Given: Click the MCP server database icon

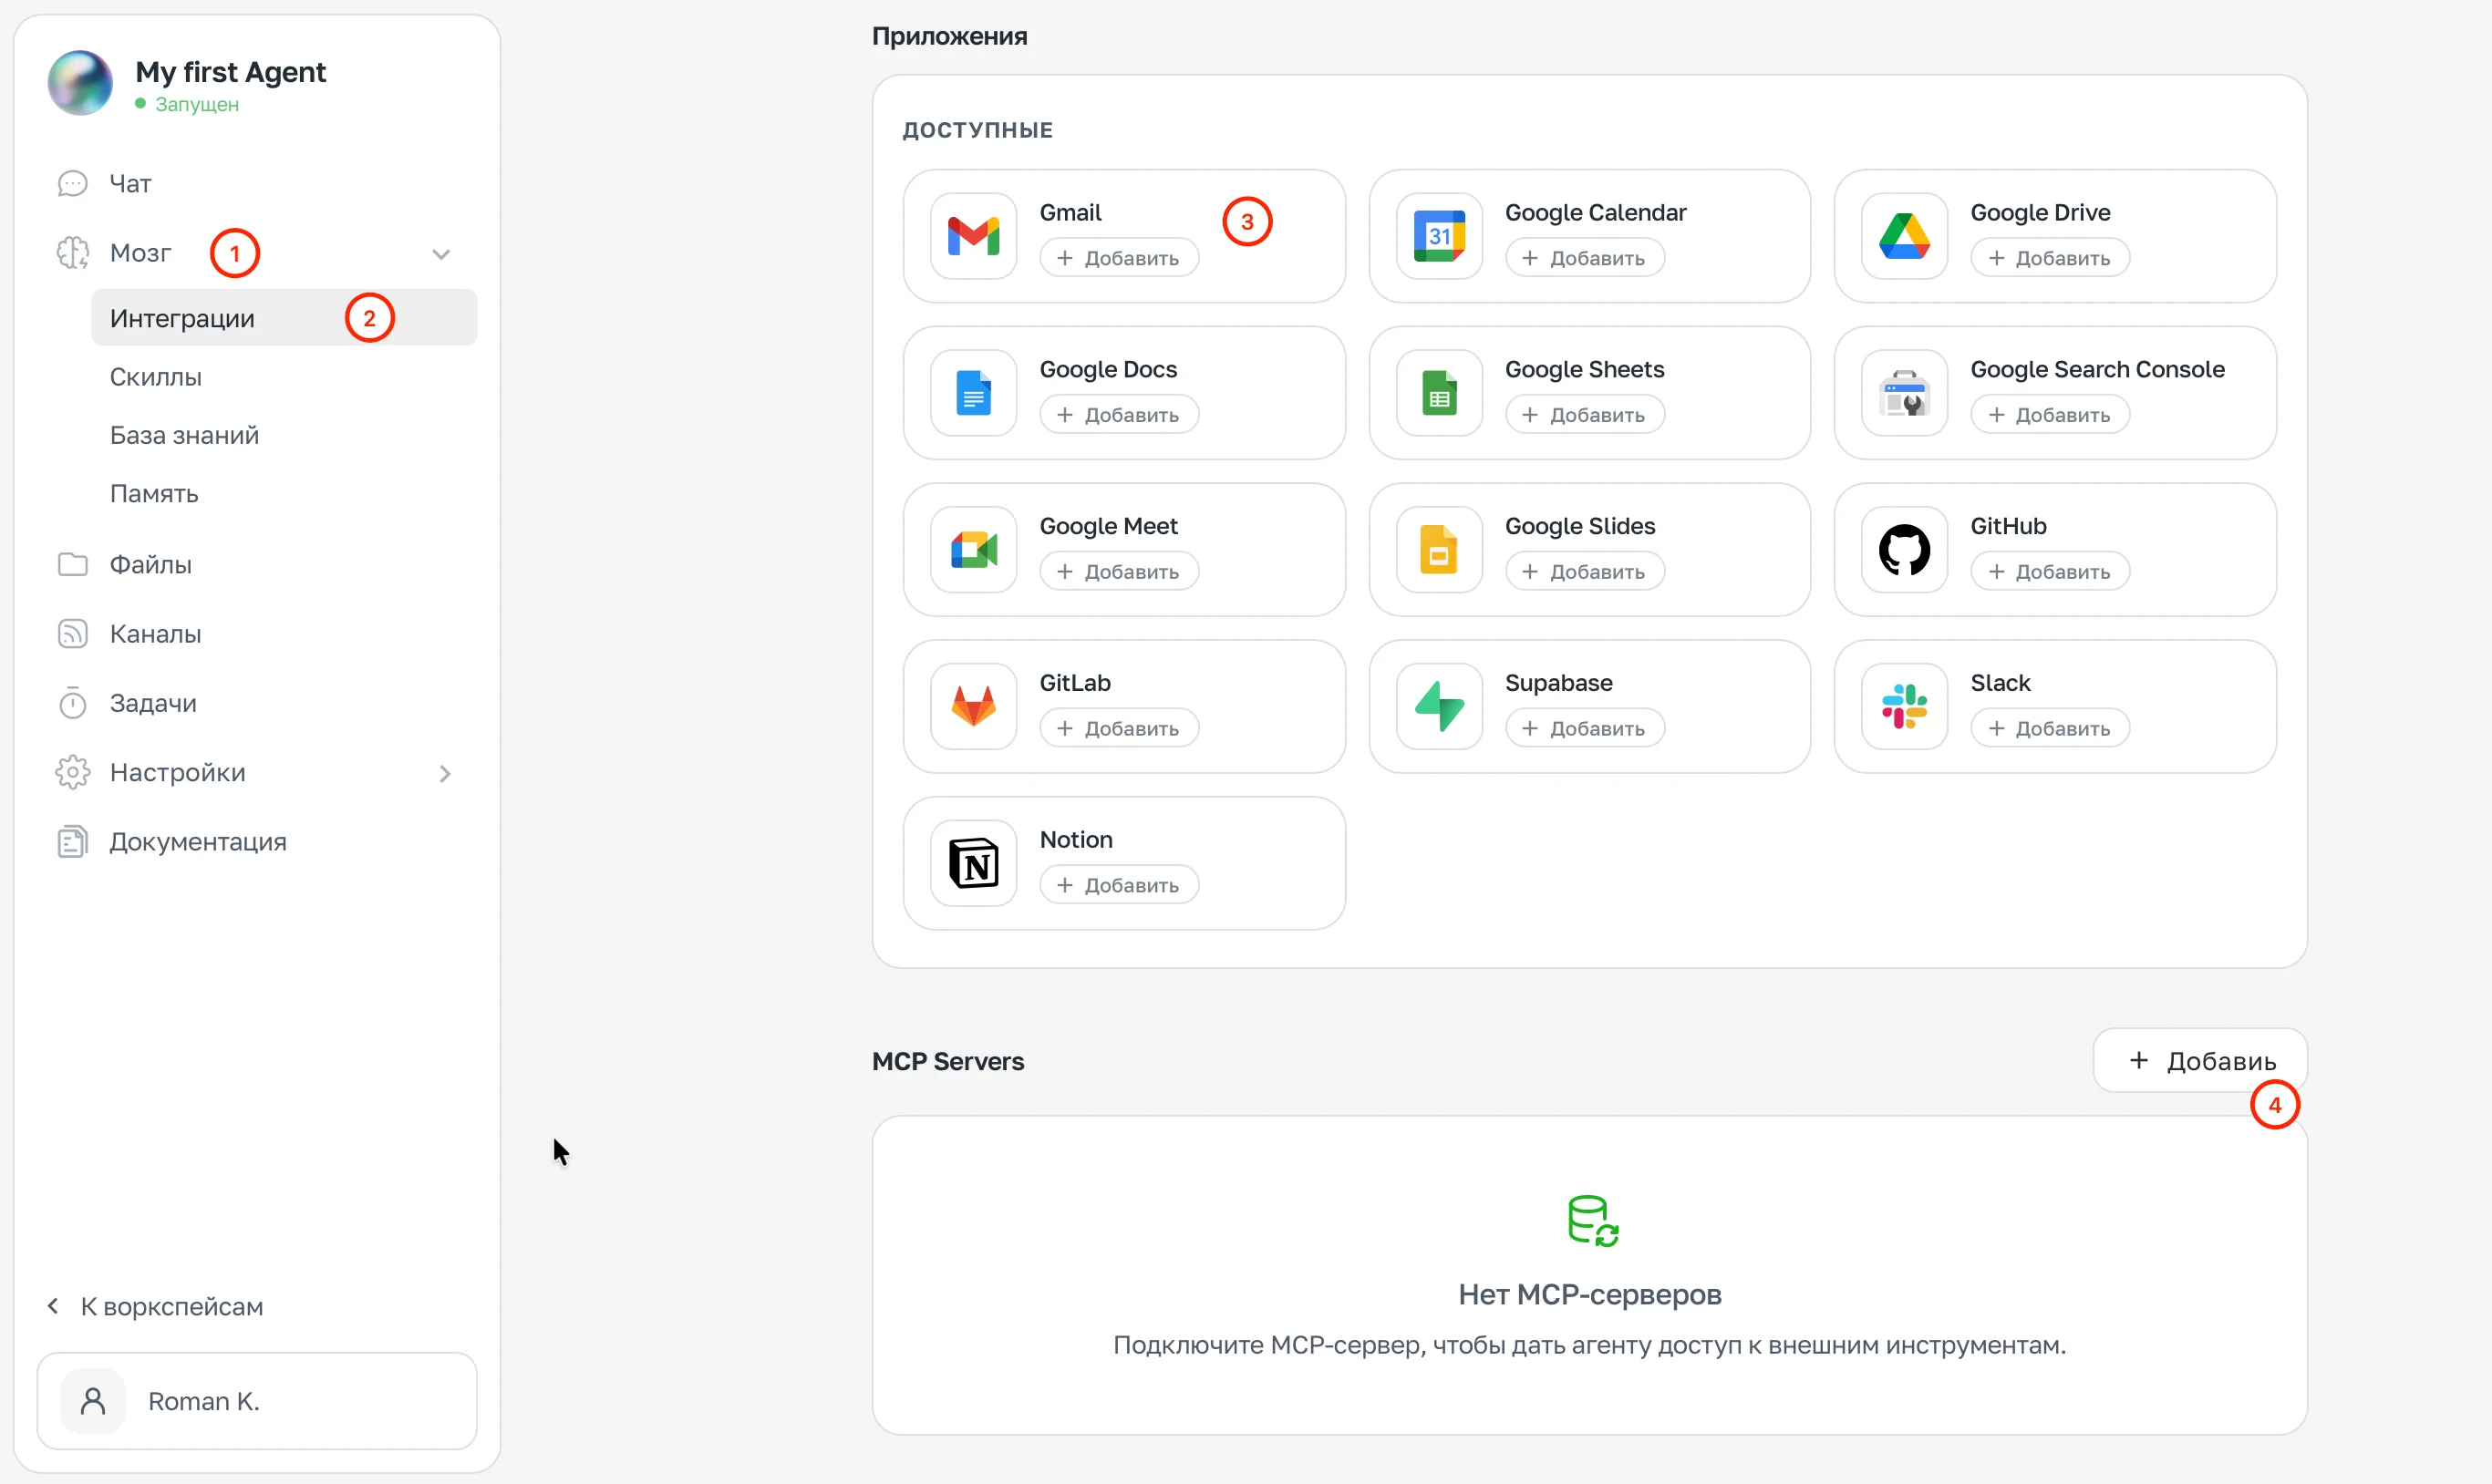Looking at the screenshot, I should click(x=1592, y=1221).
